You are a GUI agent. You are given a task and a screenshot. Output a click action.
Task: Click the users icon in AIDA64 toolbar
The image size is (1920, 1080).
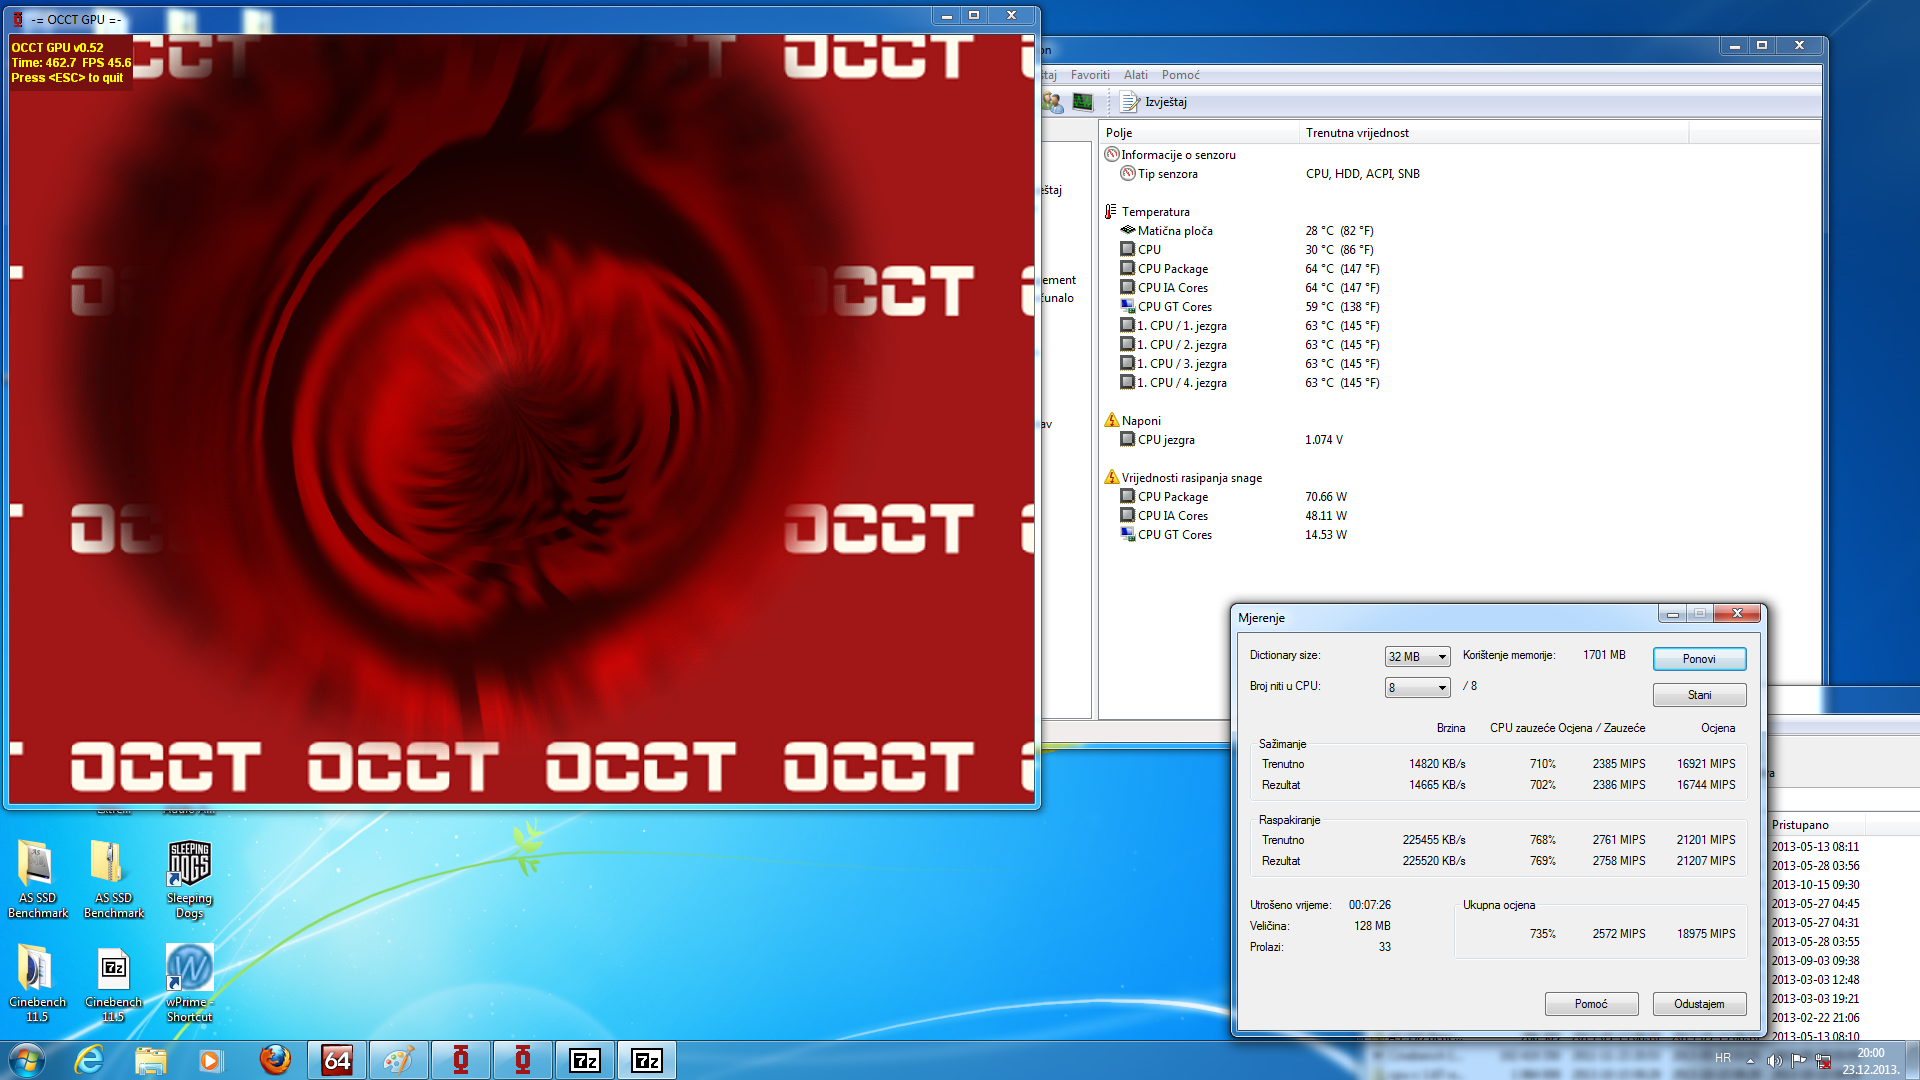click(1052, 102)
